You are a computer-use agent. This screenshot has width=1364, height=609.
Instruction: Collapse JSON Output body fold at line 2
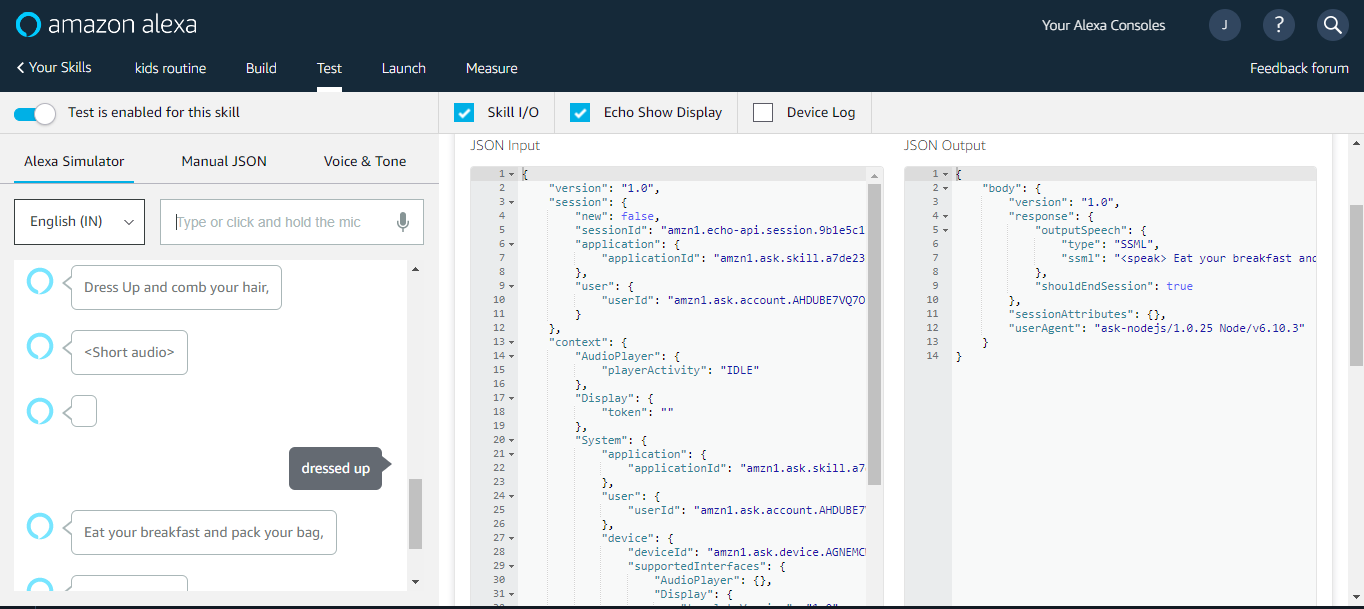point(946,188)
